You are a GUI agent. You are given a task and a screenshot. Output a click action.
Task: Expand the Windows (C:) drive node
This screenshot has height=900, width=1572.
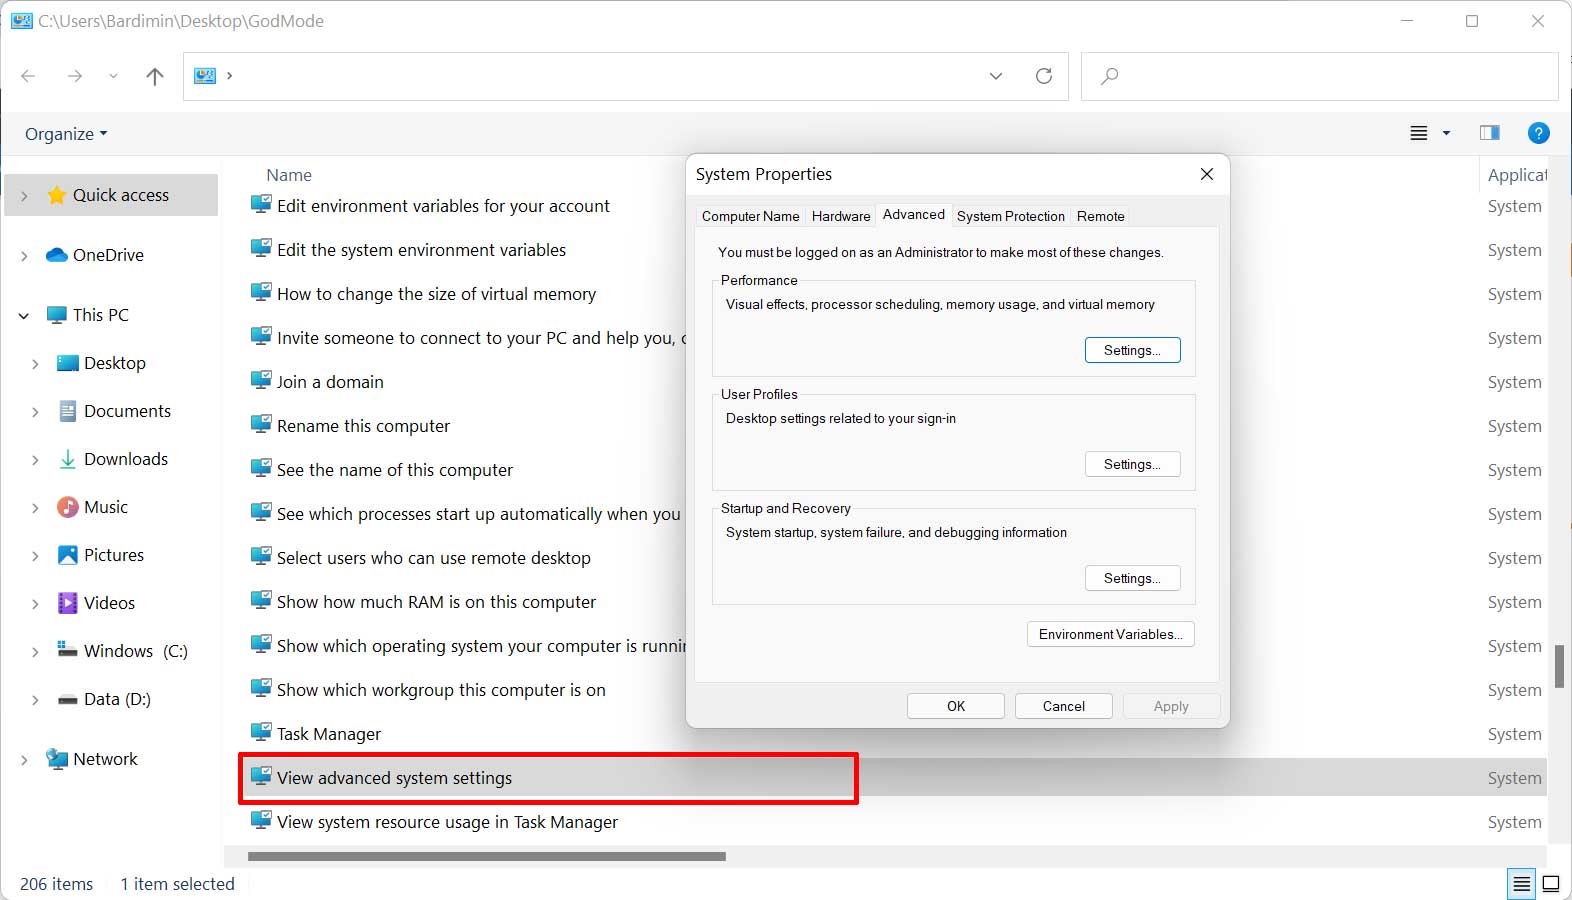coord(35,652)
